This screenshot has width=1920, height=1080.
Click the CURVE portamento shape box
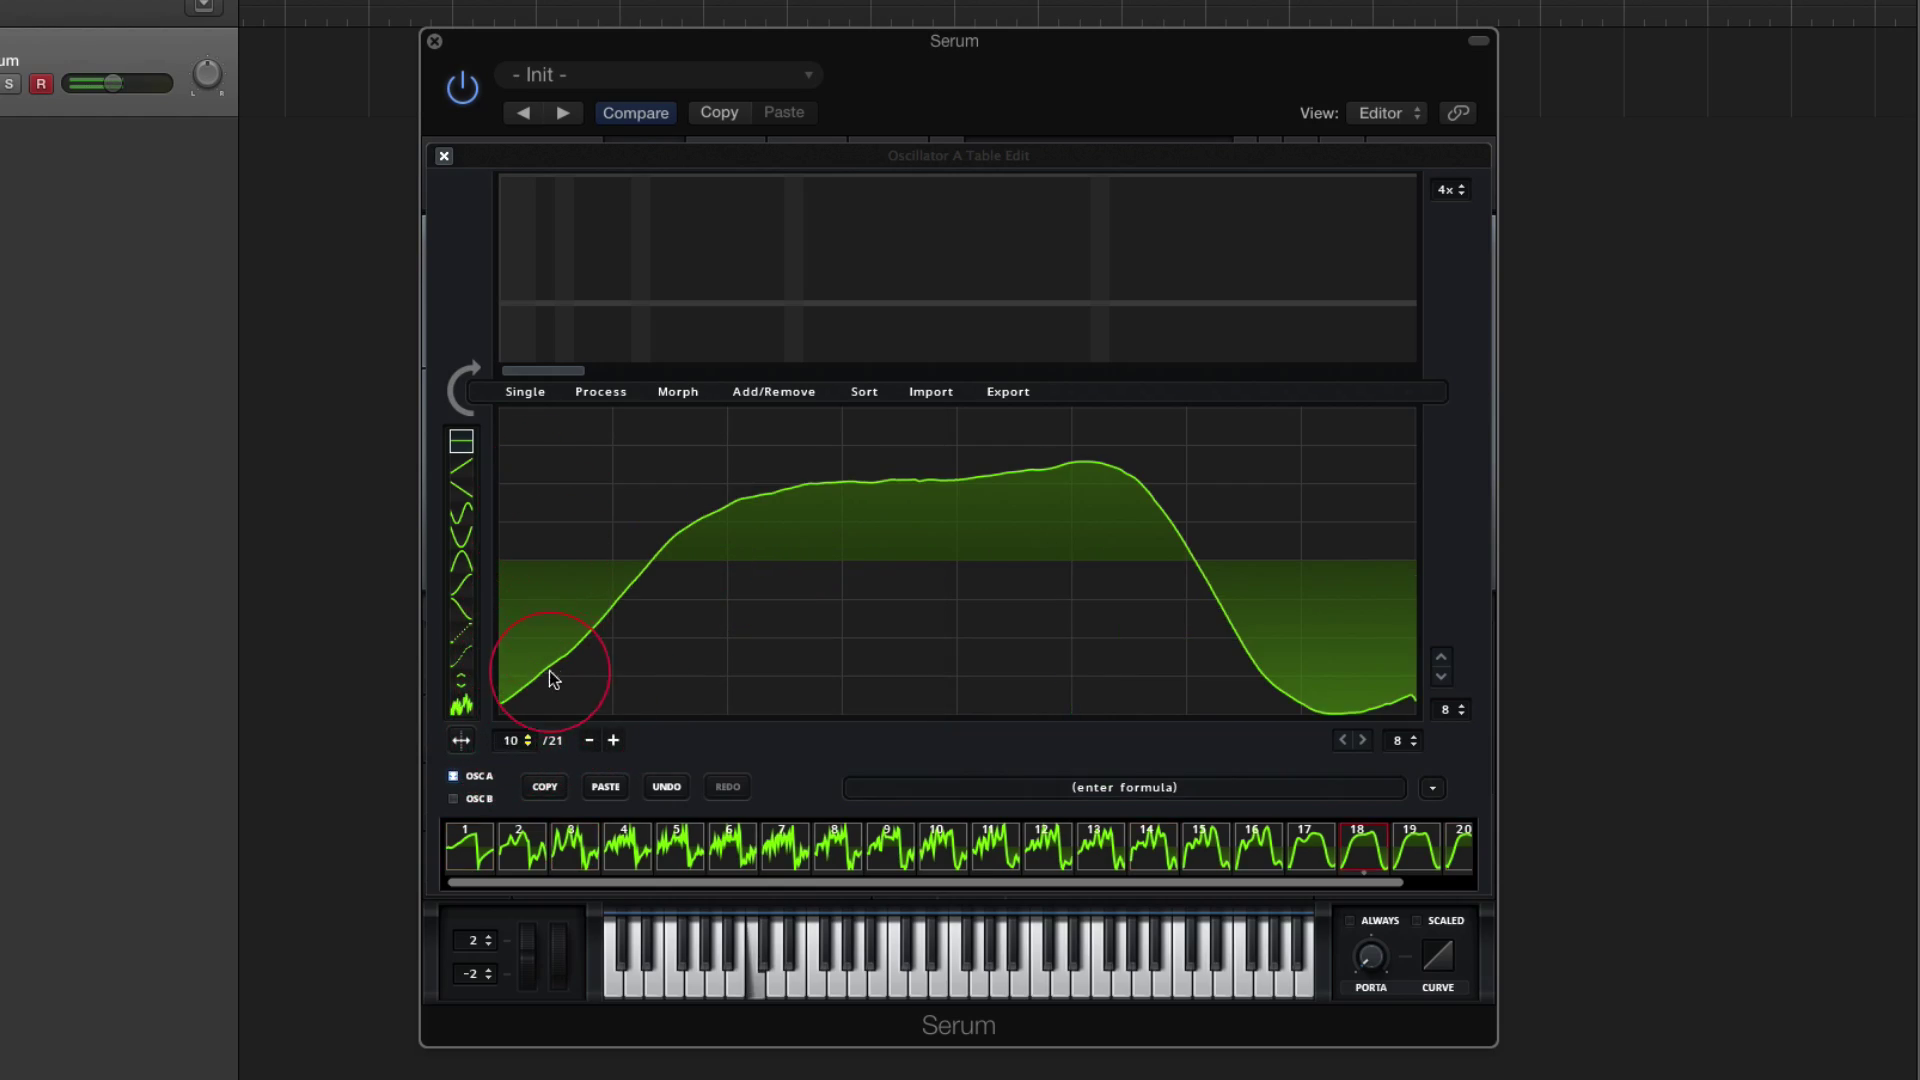point(1438,957)
